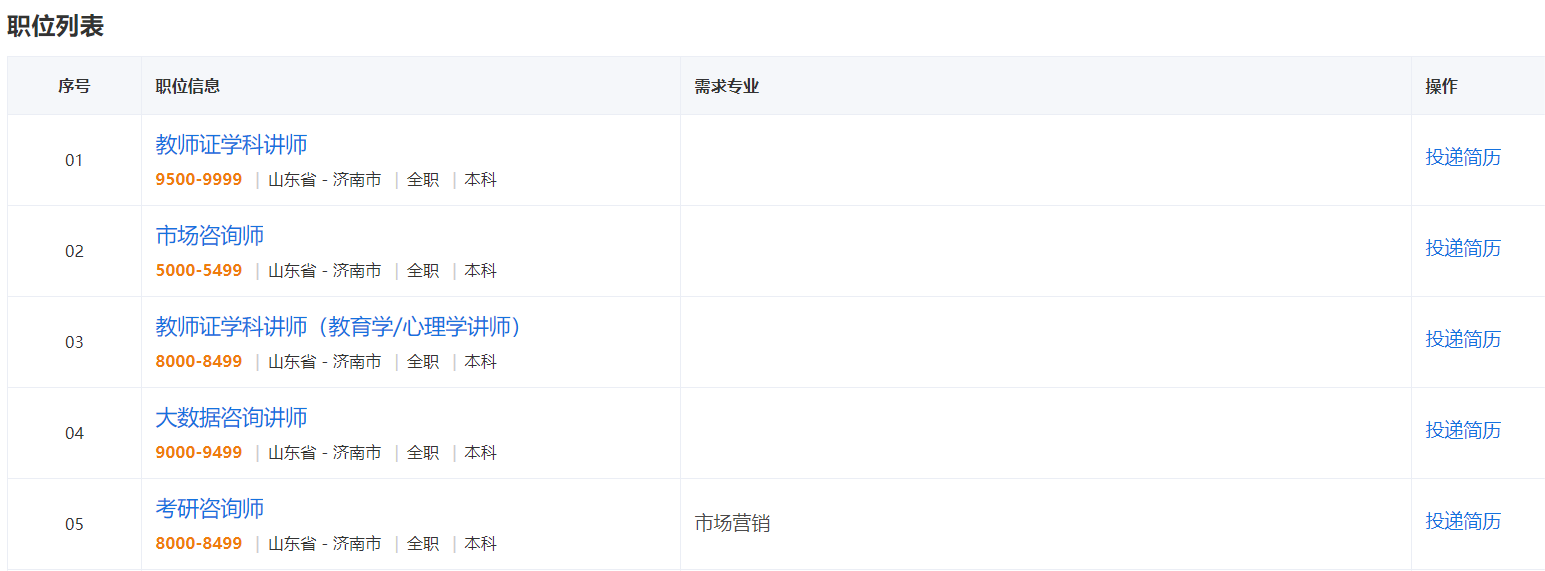
Task: Open the 考研咨询师 job posting
Action: coord(210,509)
